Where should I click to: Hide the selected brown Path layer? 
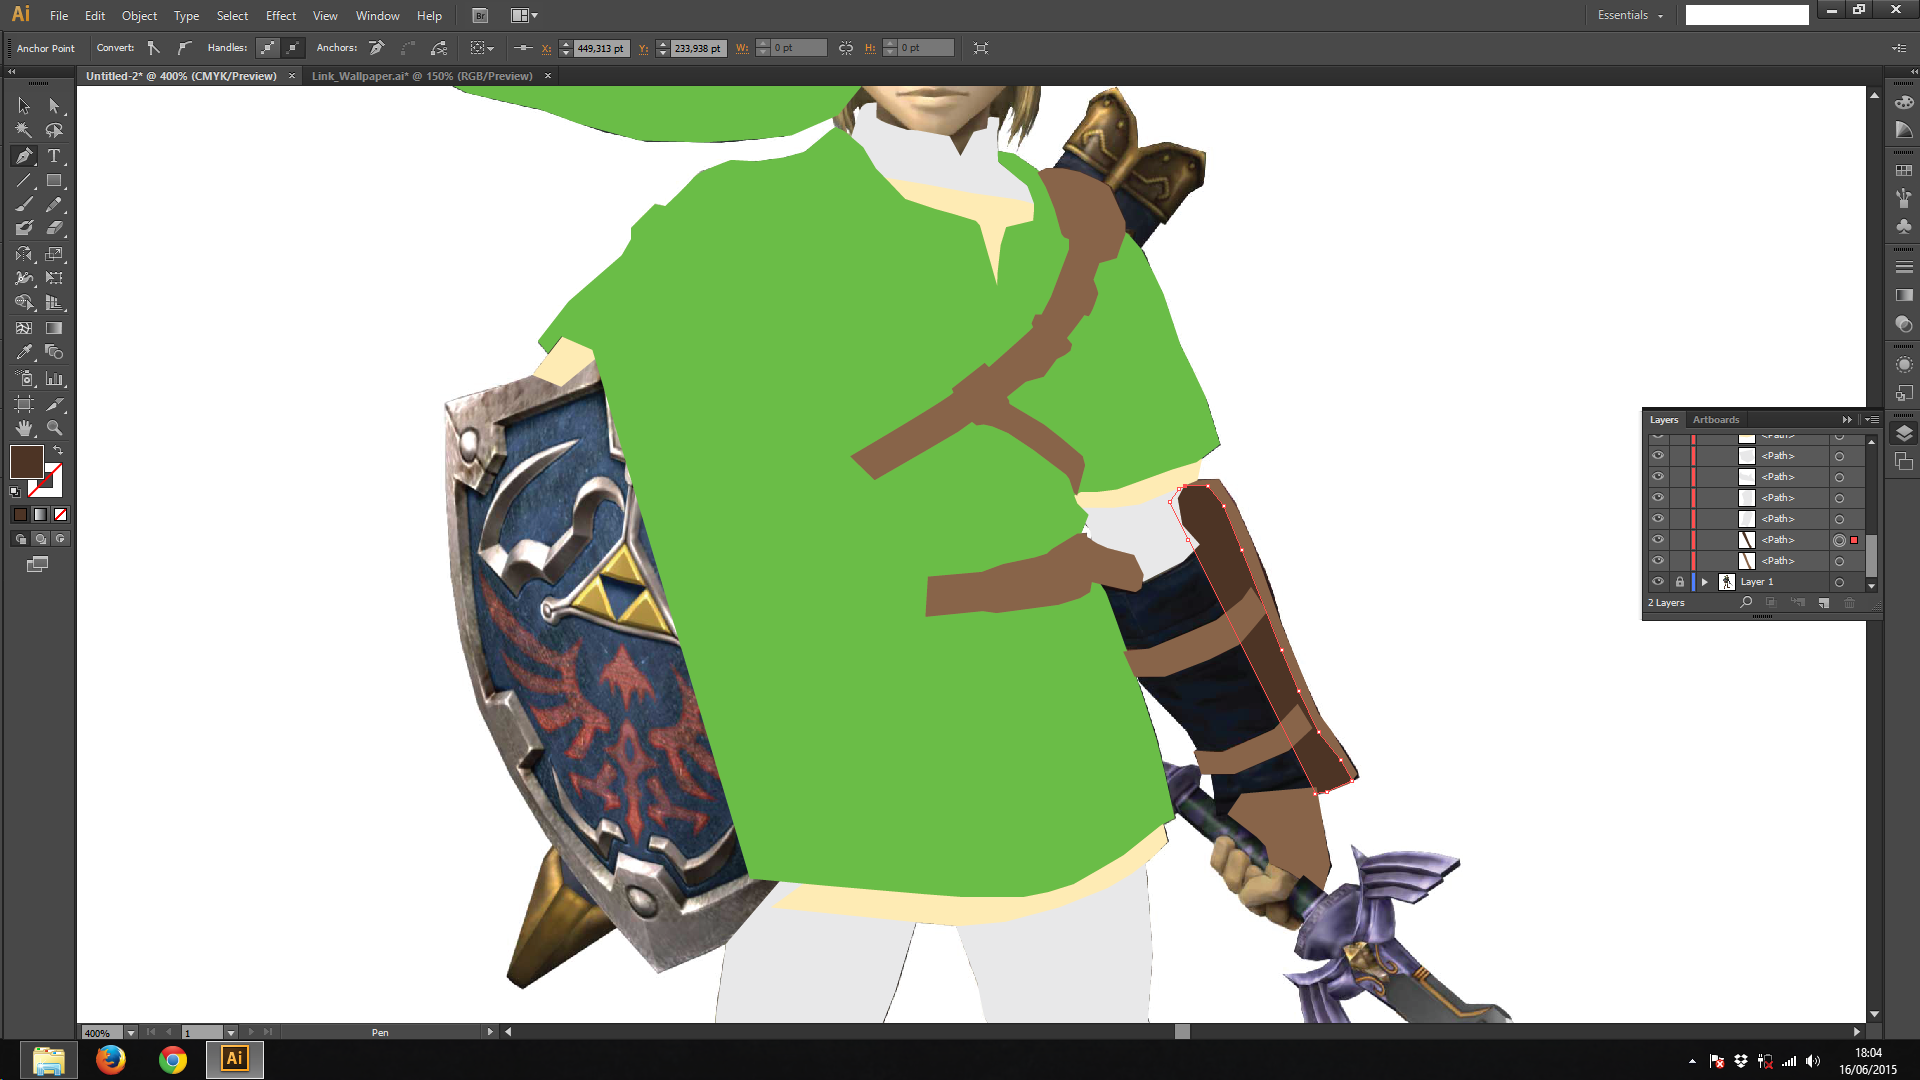point(1658,540)
